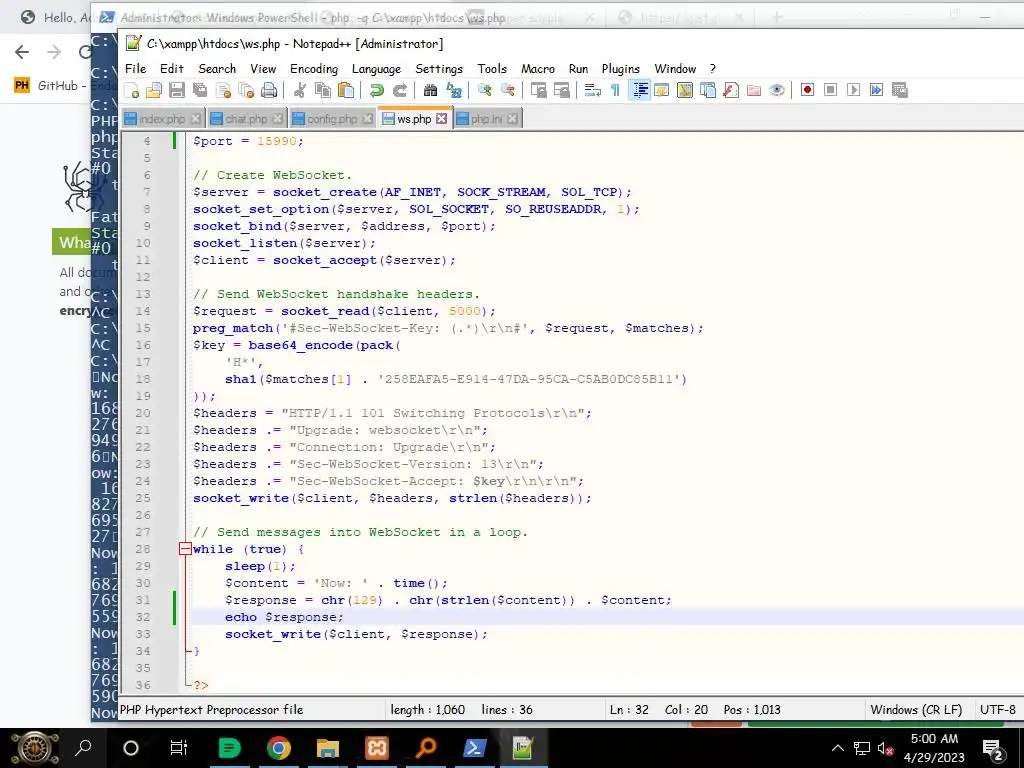Click the Redo toolbar icon

400,90
